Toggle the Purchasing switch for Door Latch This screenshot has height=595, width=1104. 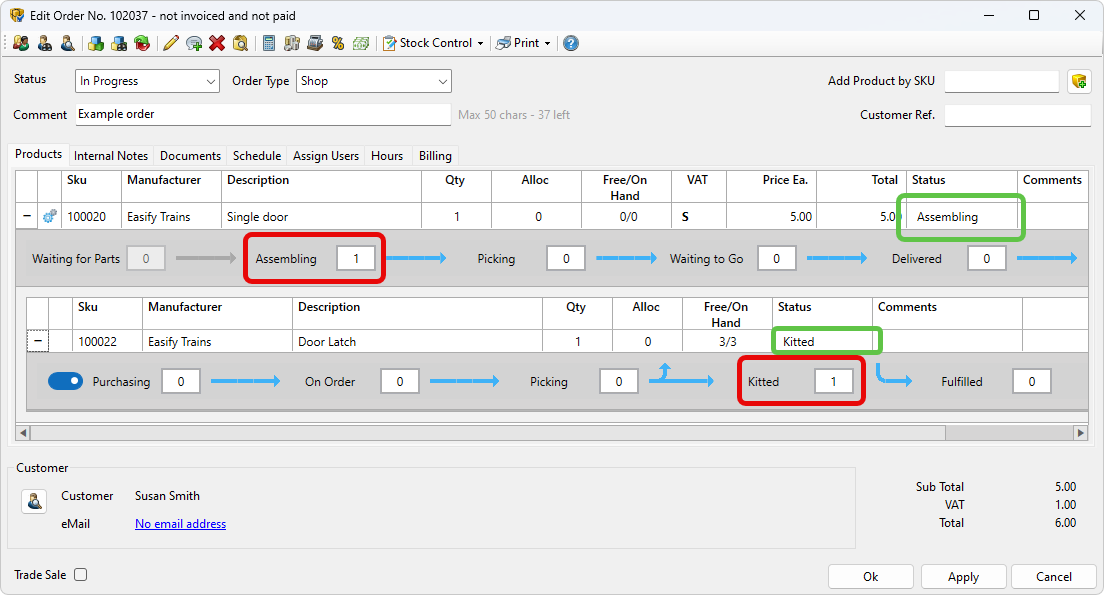click(65, 381)
